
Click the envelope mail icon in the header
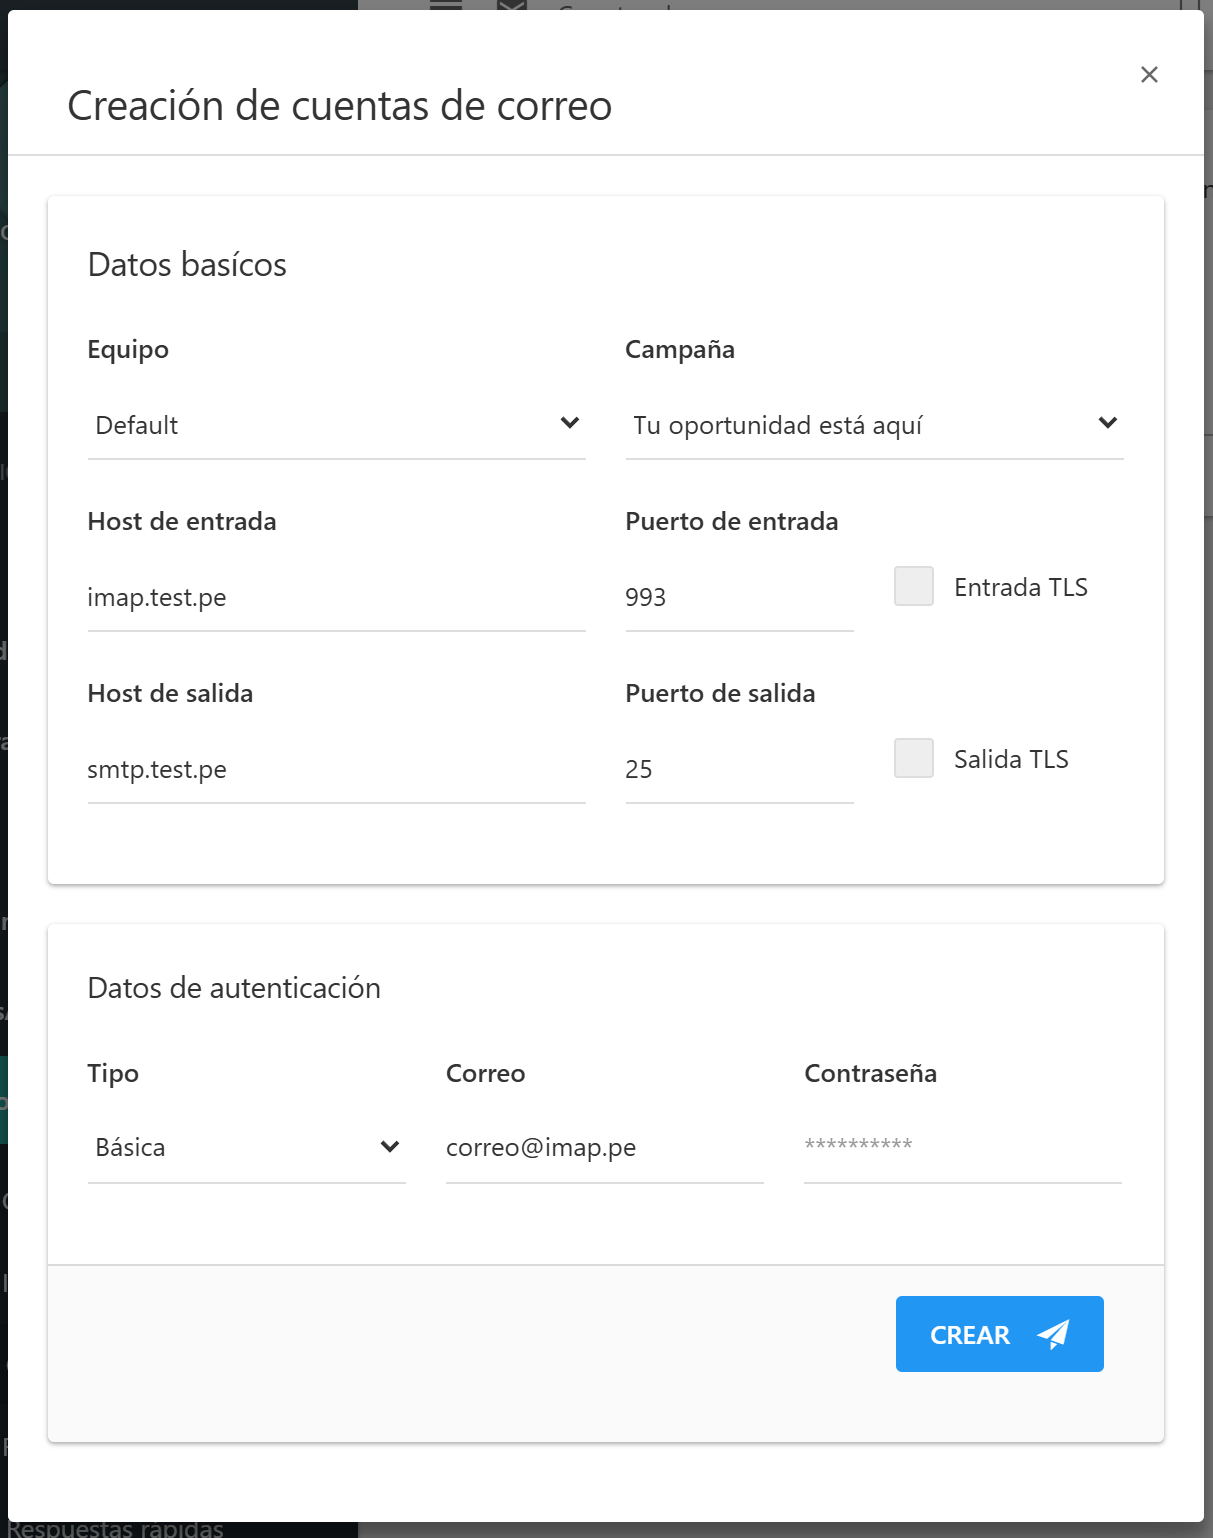[x=511, y=10]
